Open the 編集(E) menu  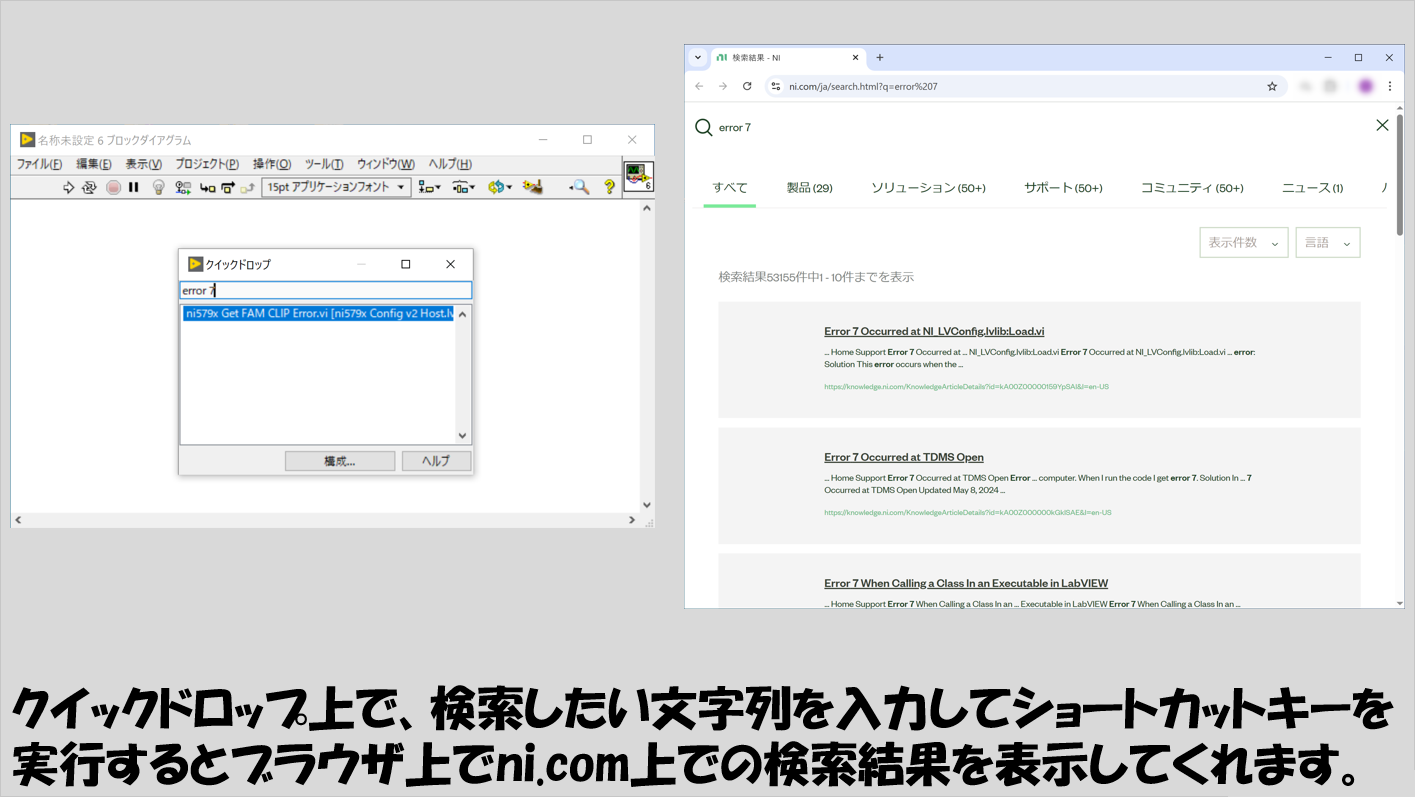pos(94,164)
